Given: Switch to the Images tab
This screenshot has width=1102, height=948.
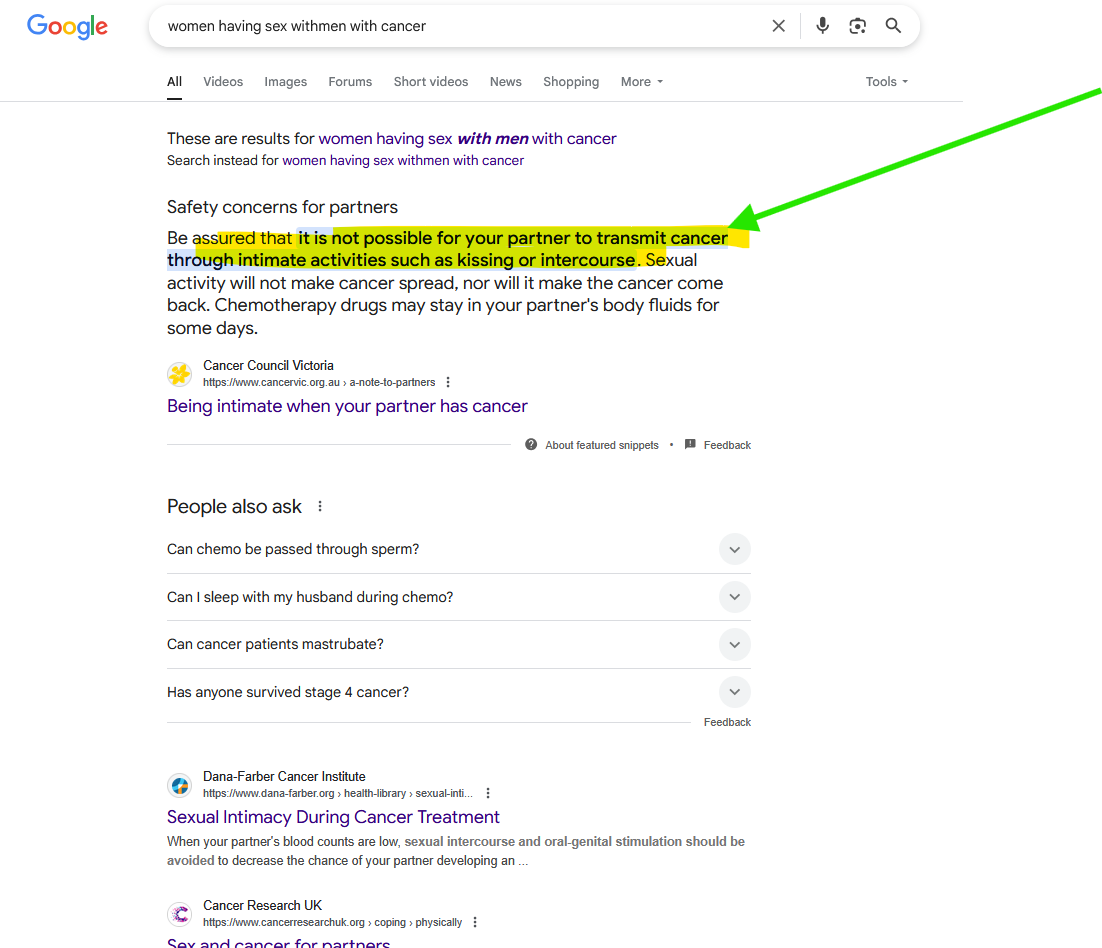Looking at the screenshot, I should 285,82.
